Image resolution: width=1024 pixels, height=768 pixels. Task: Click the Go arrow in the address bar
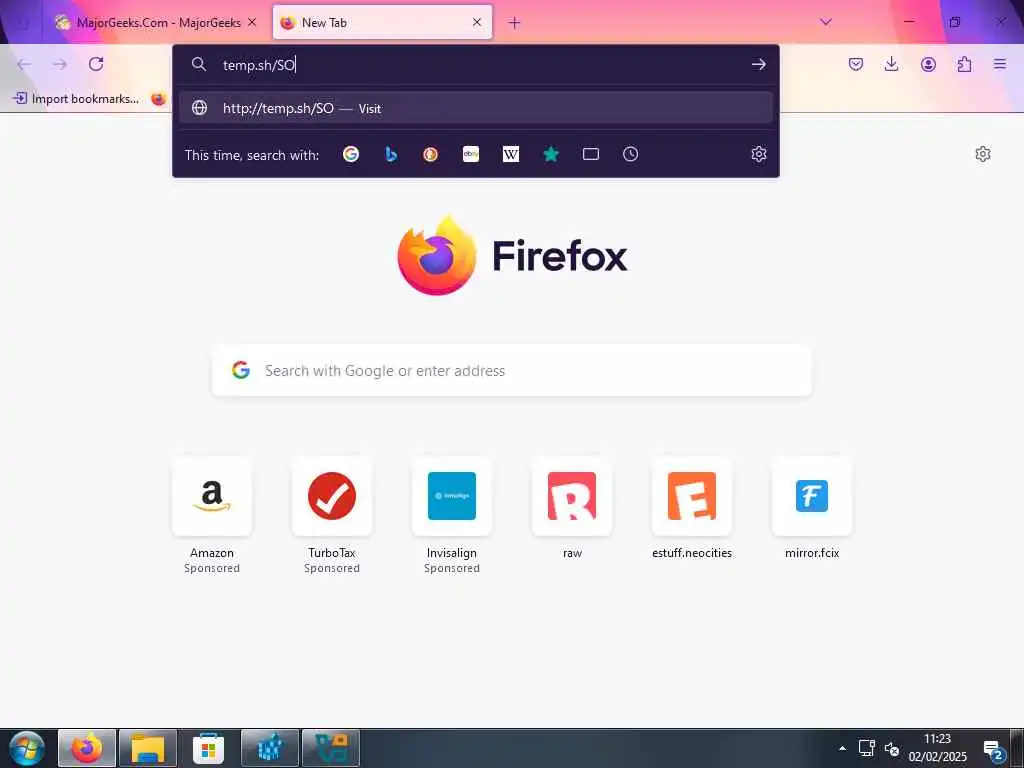pos(758,64)
